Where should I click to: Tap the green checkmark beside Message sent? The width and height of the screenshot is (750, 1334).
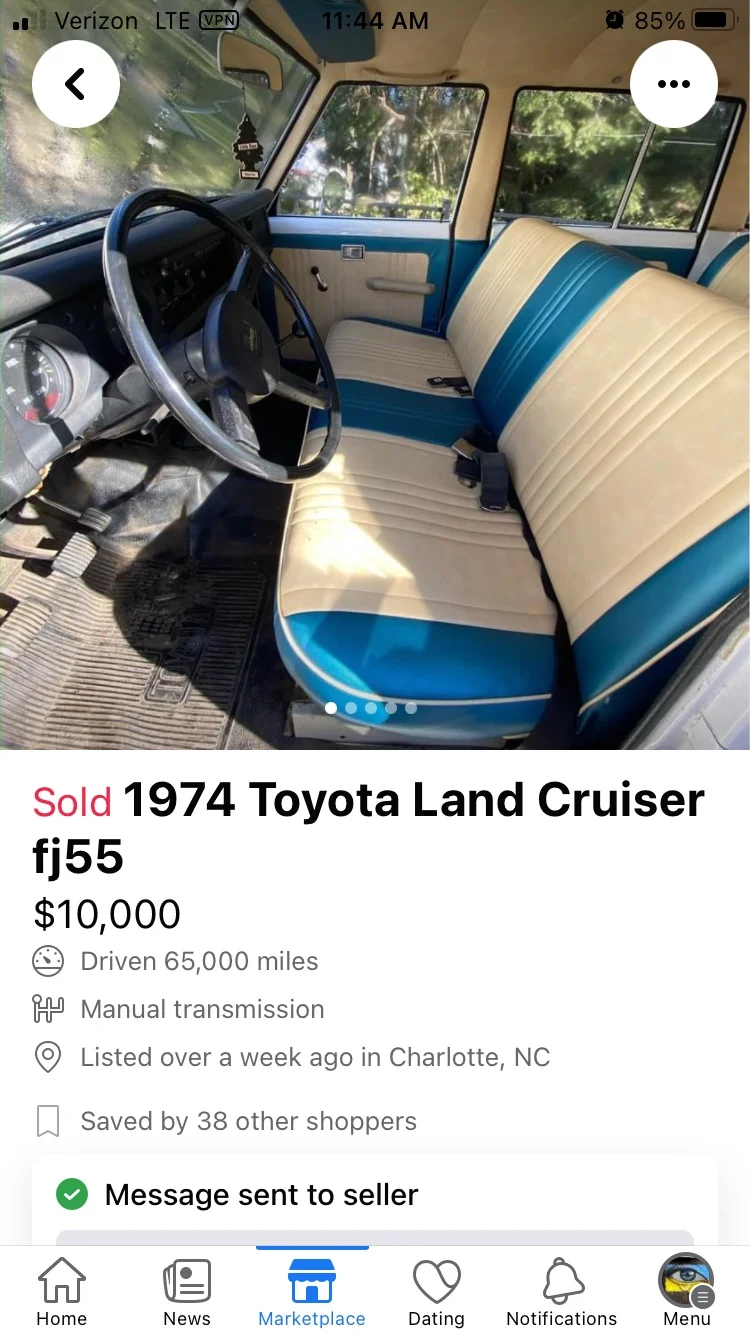[72, 1194]
